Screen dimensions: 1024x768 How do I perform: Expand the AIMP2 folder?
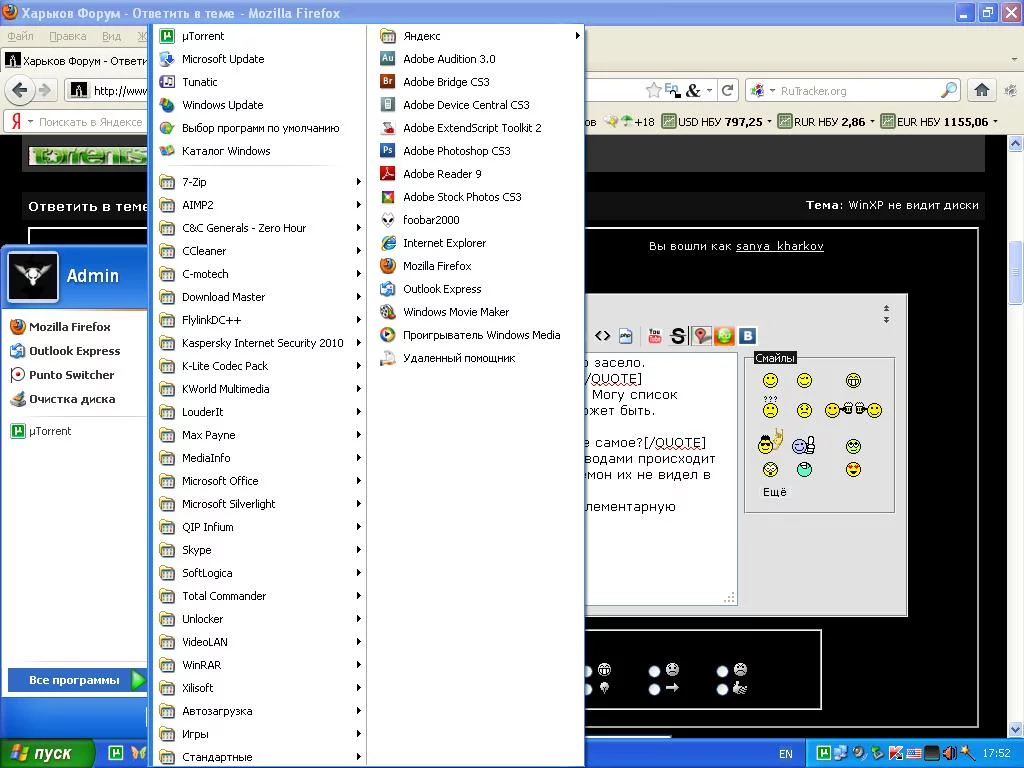pos(259,205)
